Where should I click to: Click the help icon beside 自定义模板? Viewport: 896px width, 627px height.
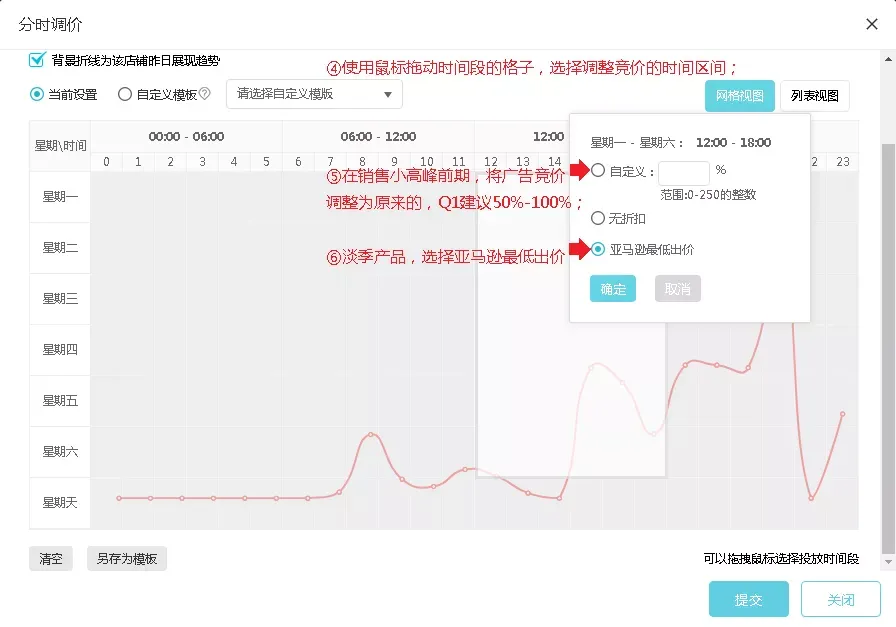click(x=204, y=94)
